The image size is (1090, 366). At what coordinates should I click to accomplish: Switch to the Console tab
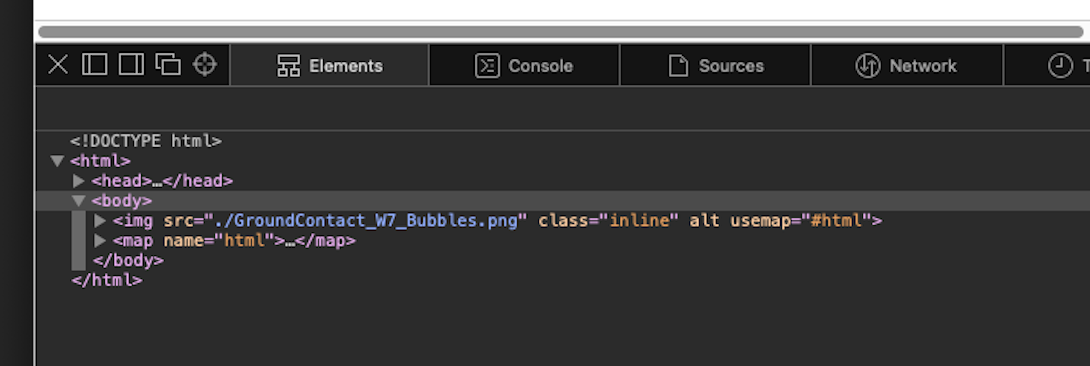pos(524,66)
